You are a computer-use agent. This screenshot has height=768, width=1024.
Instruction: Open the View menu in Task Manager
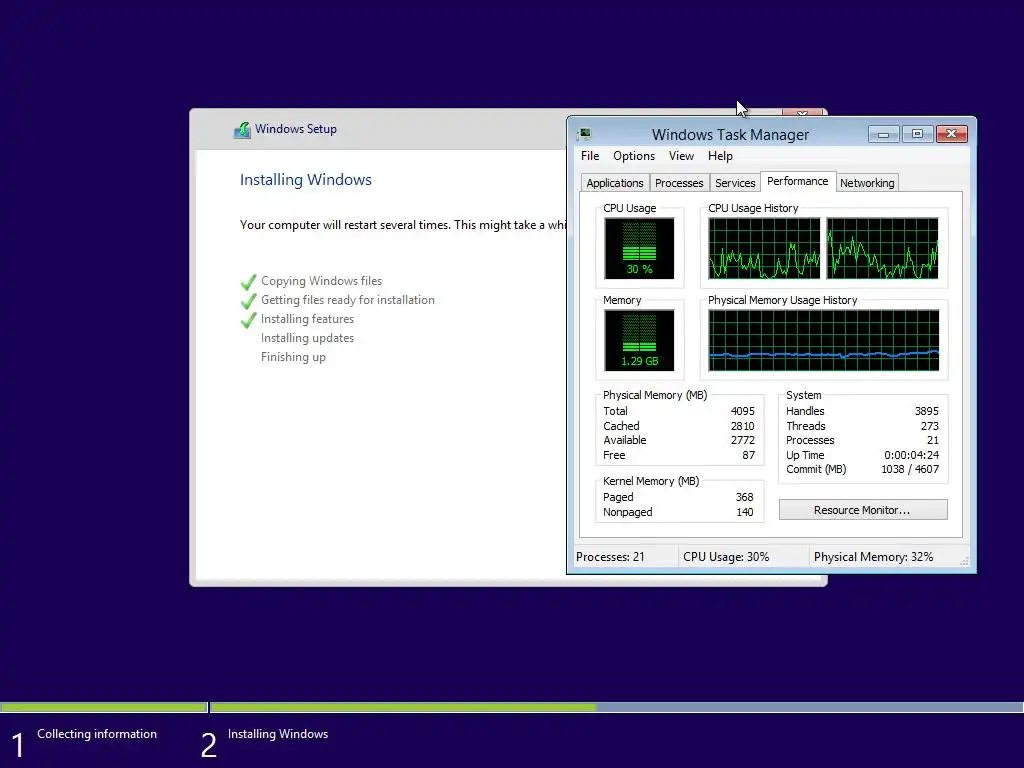coord(681,156)
